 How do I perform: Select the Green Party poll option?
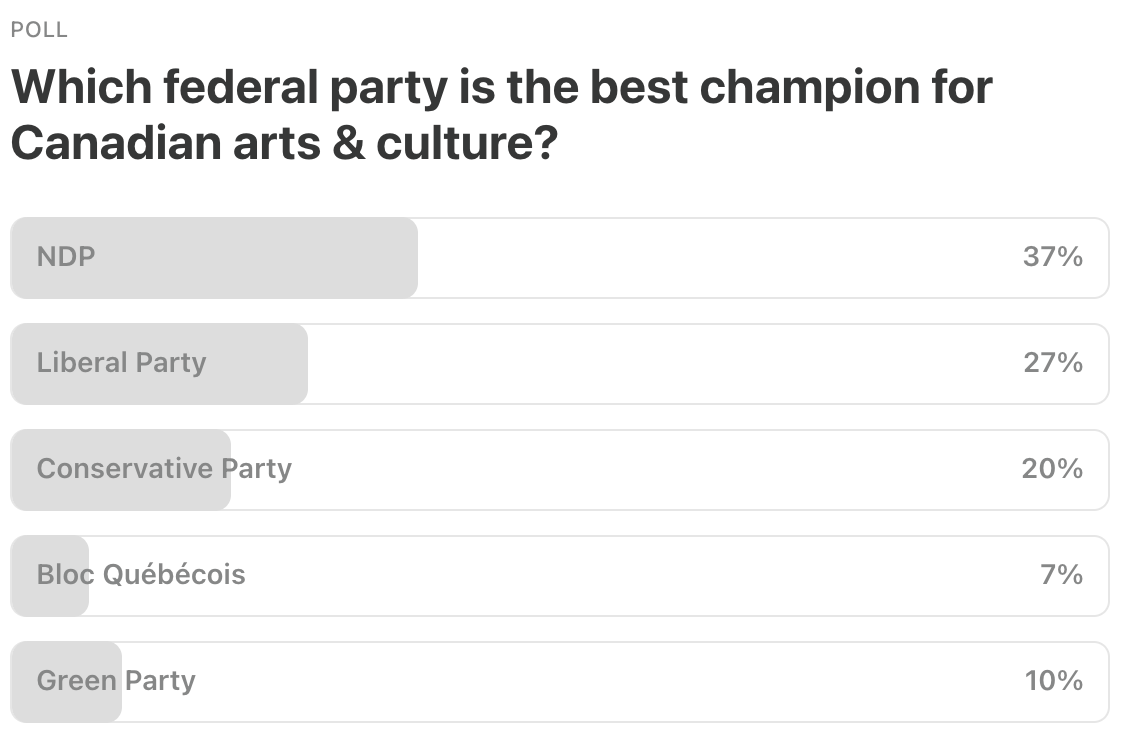pos(560,682)
